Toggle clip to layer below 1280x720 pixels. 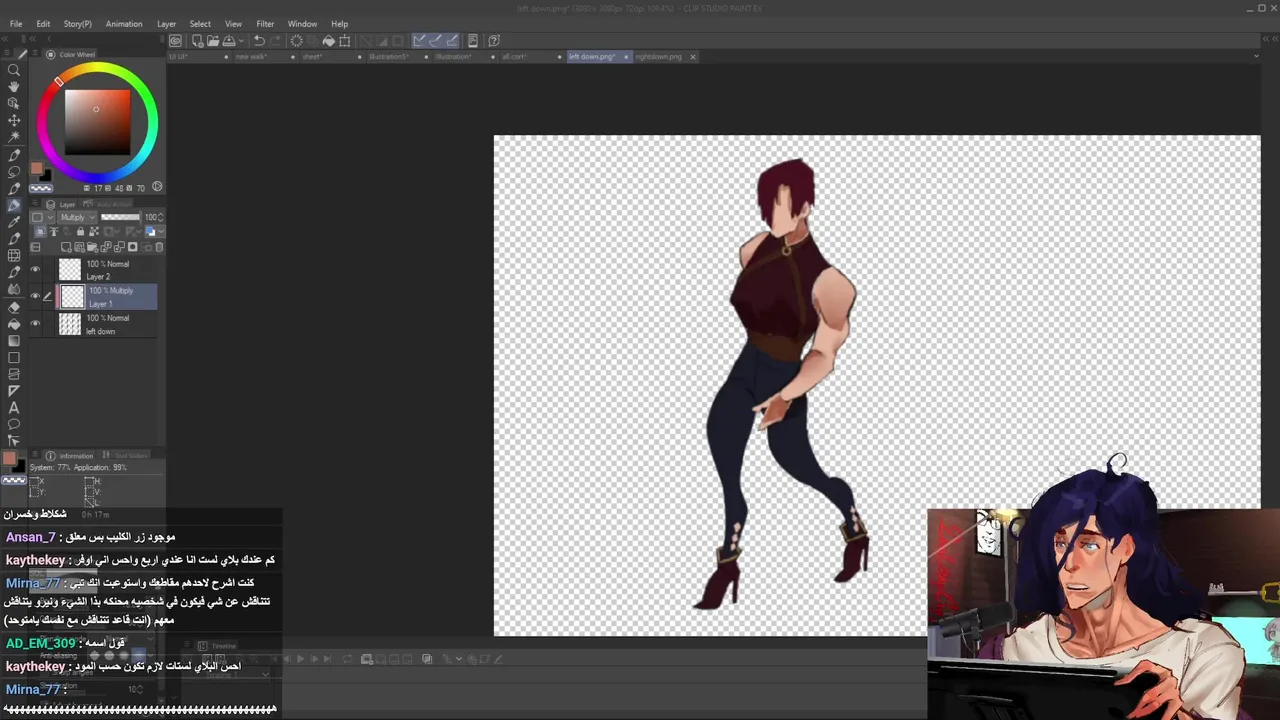(41, 232)
